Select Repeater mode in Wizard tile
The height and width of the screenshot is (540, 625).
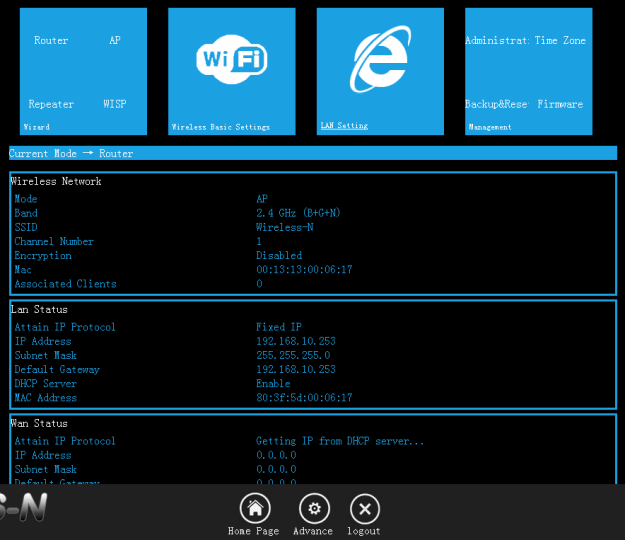pyautogui.click(x=51, y=104)
